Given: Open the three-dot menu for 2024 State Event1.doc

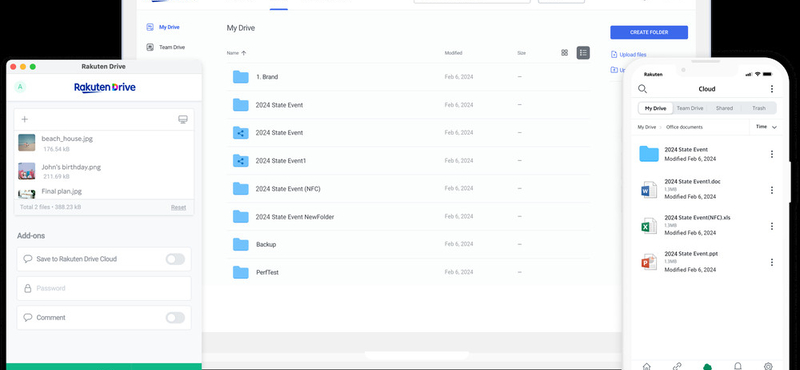Looking at the screenshot, I should 771,190.
